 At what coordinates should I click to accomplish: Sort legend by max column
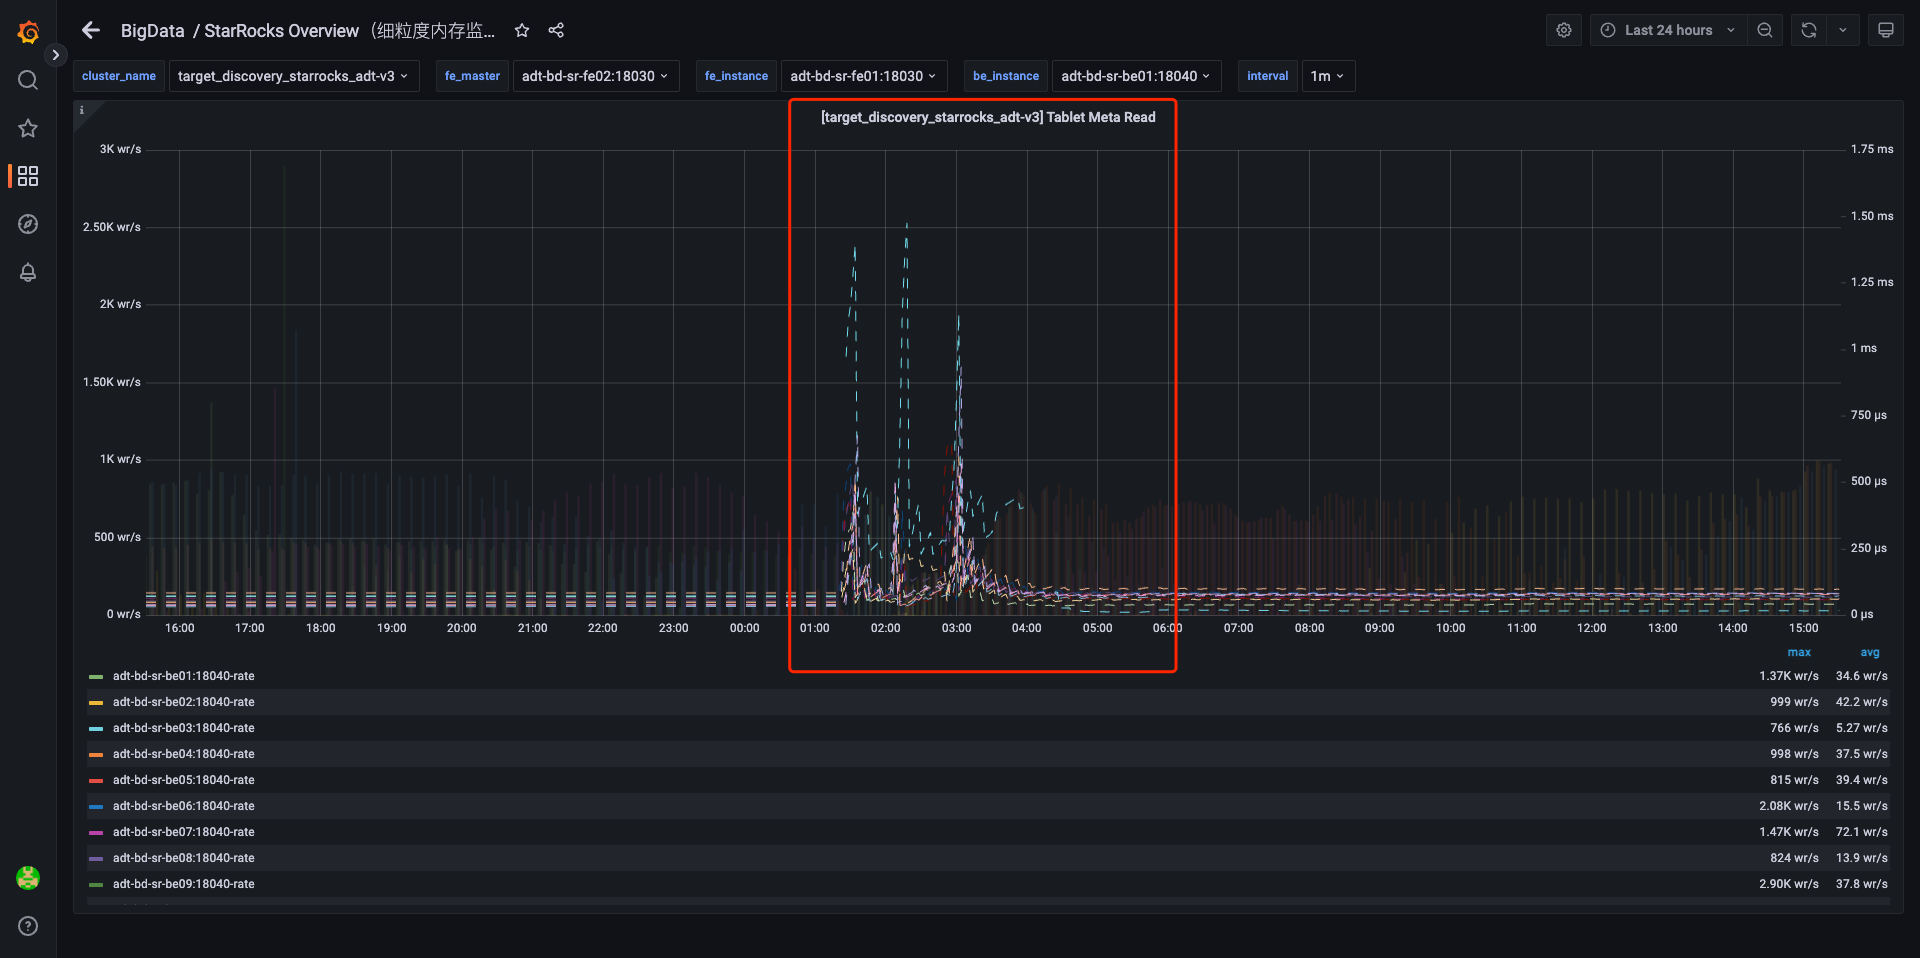tap(1799, 652)
